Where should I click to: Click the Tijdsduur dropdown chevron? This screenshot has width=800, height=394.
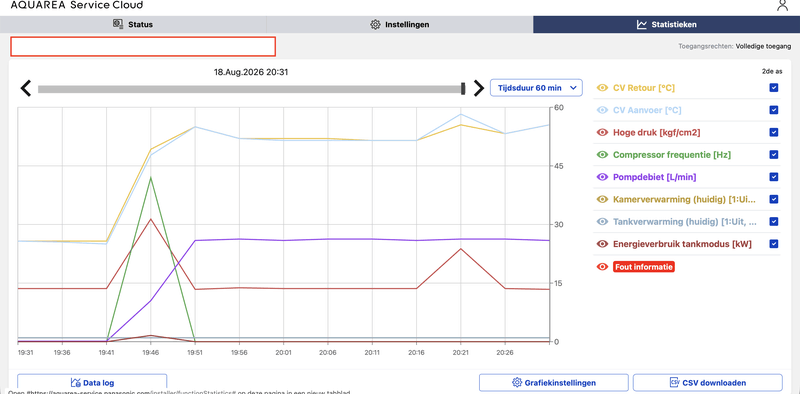573,88
